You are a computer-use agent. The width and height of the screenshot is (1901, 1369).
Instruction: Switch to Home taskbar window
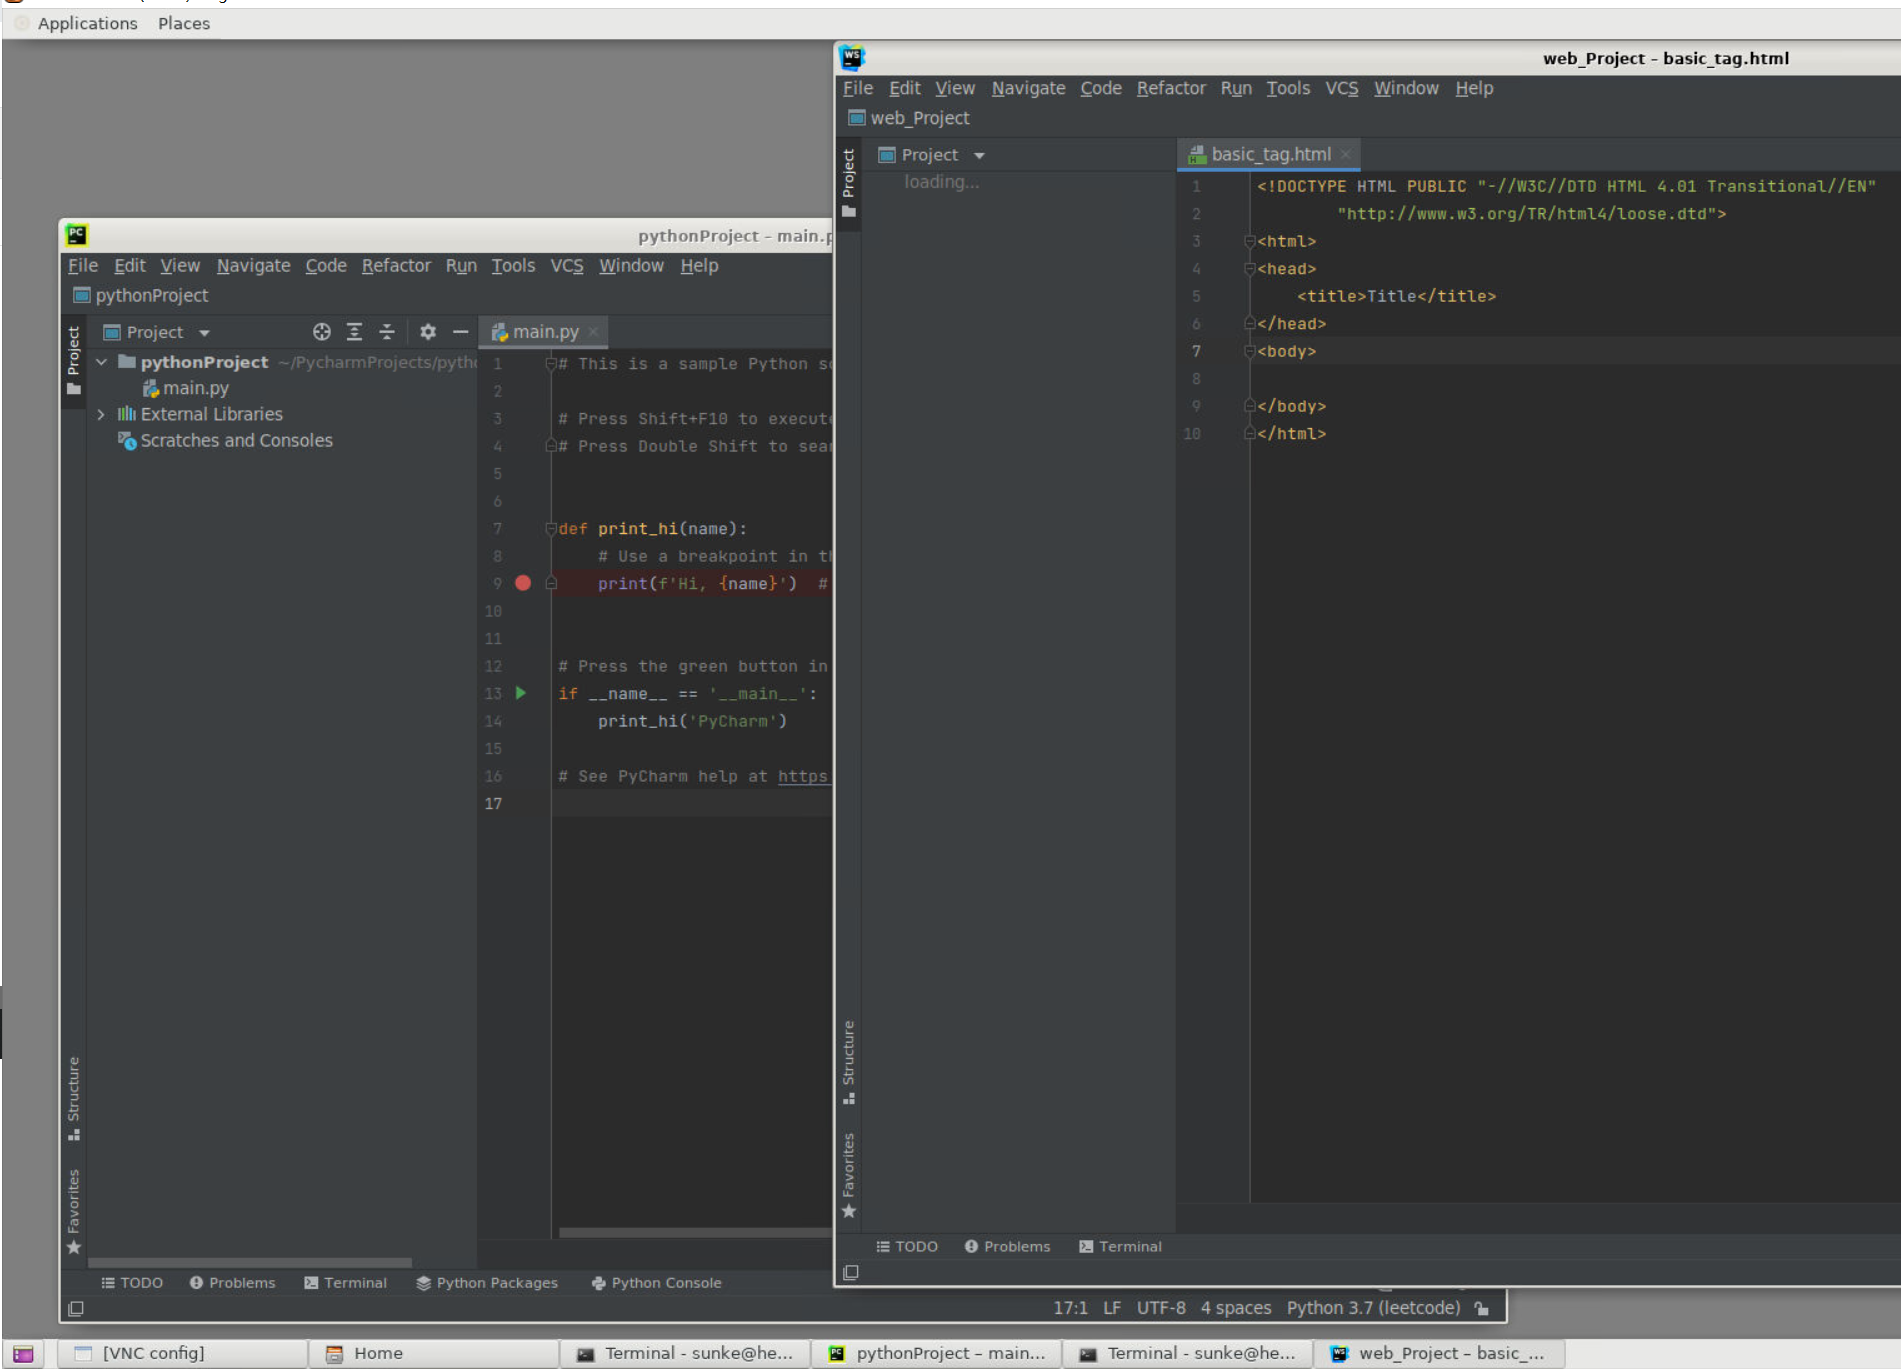pos(433,1353)
